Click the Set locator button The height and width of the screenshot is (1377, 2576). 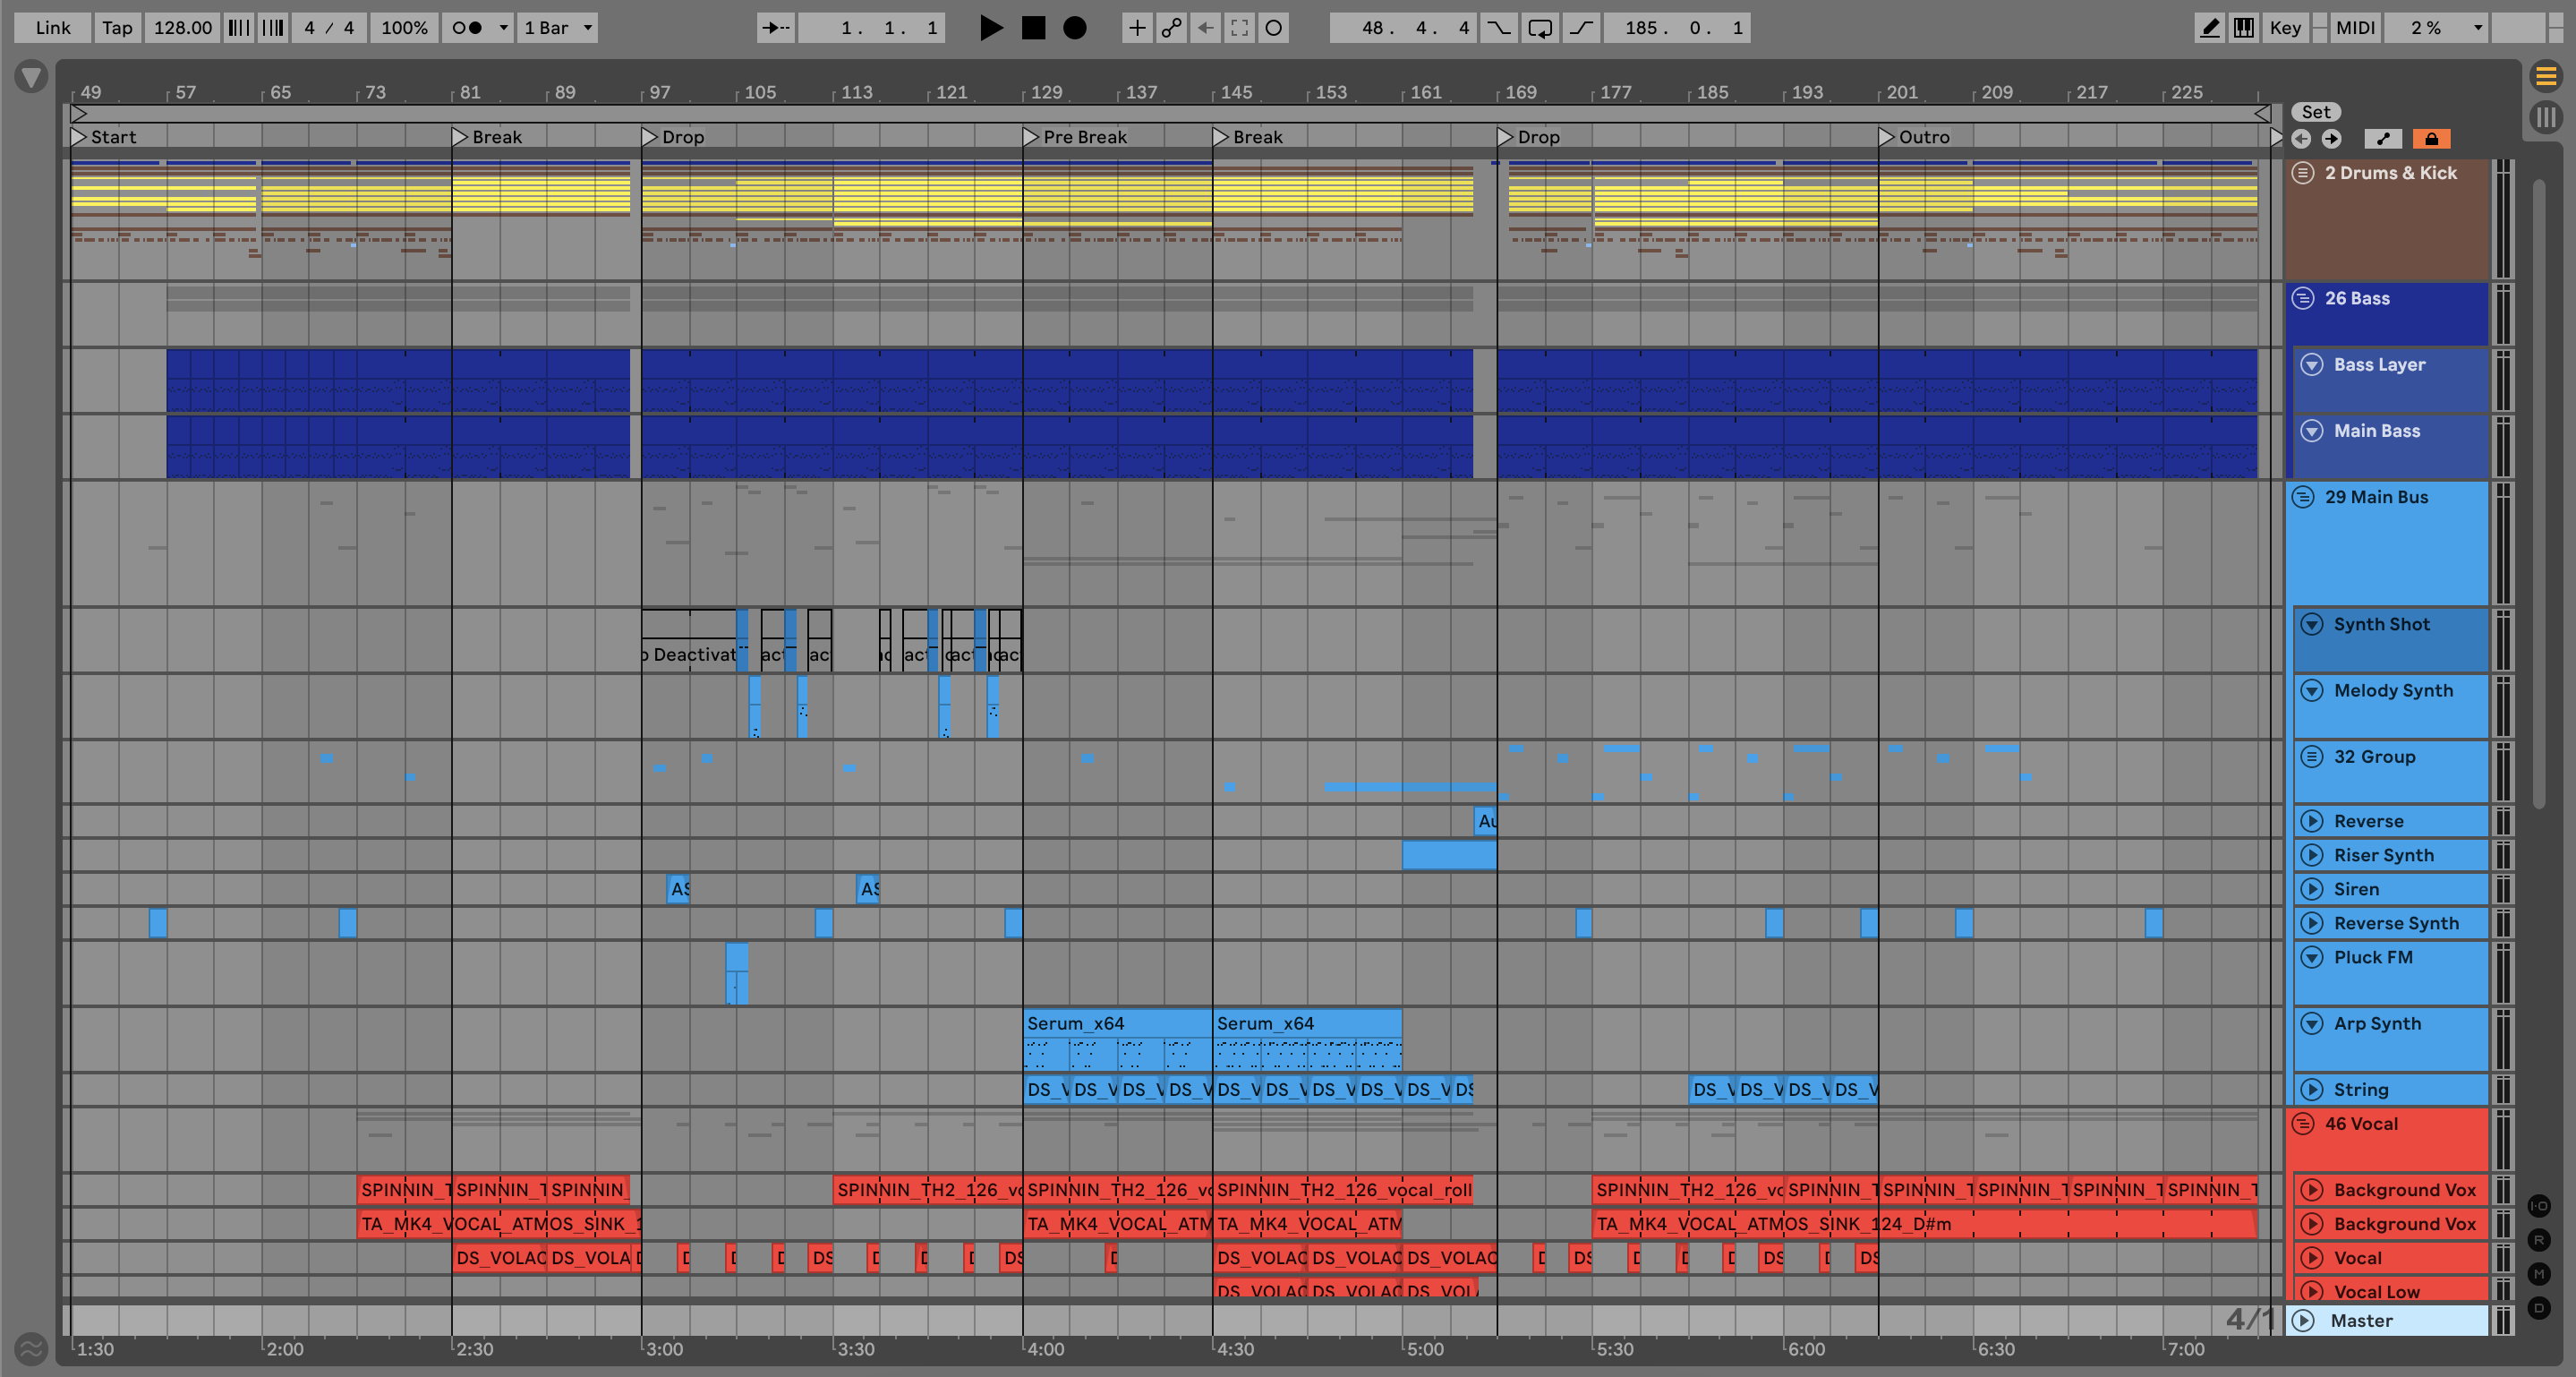point(2316,112)
